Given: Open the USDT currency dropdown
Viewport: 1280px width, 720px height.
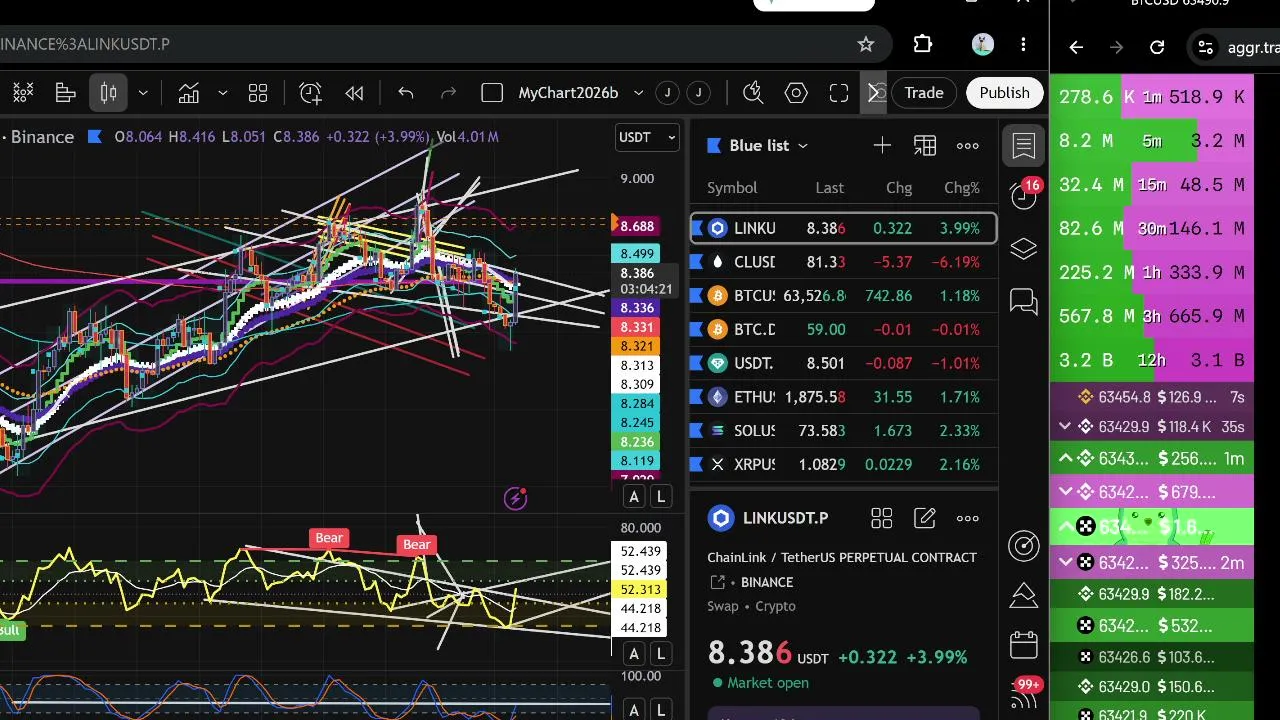Looking at the screenshot, I should tap(647, 137).
